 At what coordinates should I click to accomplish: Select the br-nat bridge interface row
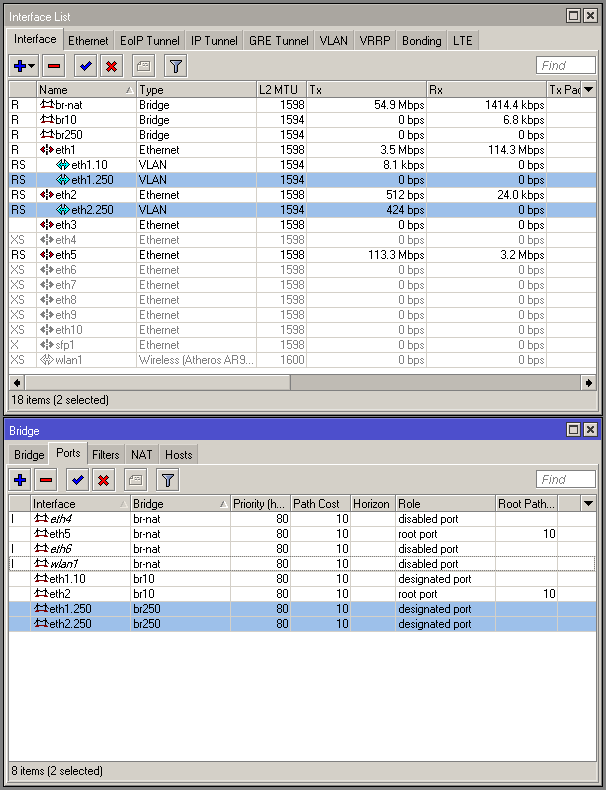[70, 105]
